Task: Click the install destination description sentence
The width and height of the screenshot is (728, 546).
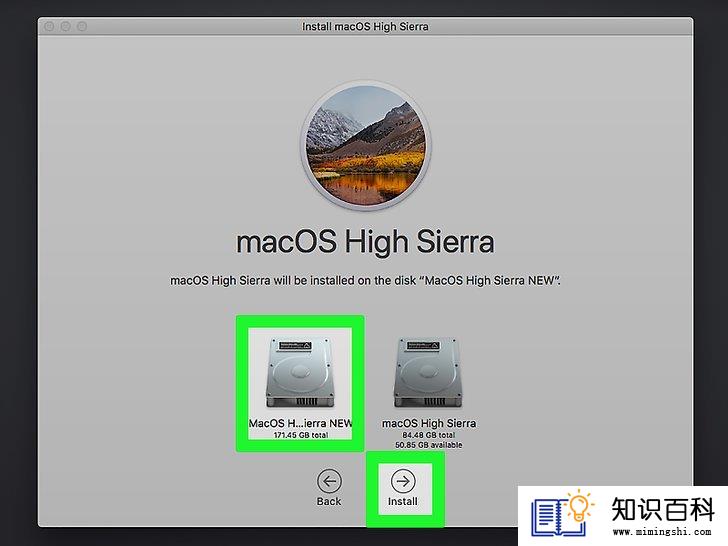Action: [x=365, y=280]
